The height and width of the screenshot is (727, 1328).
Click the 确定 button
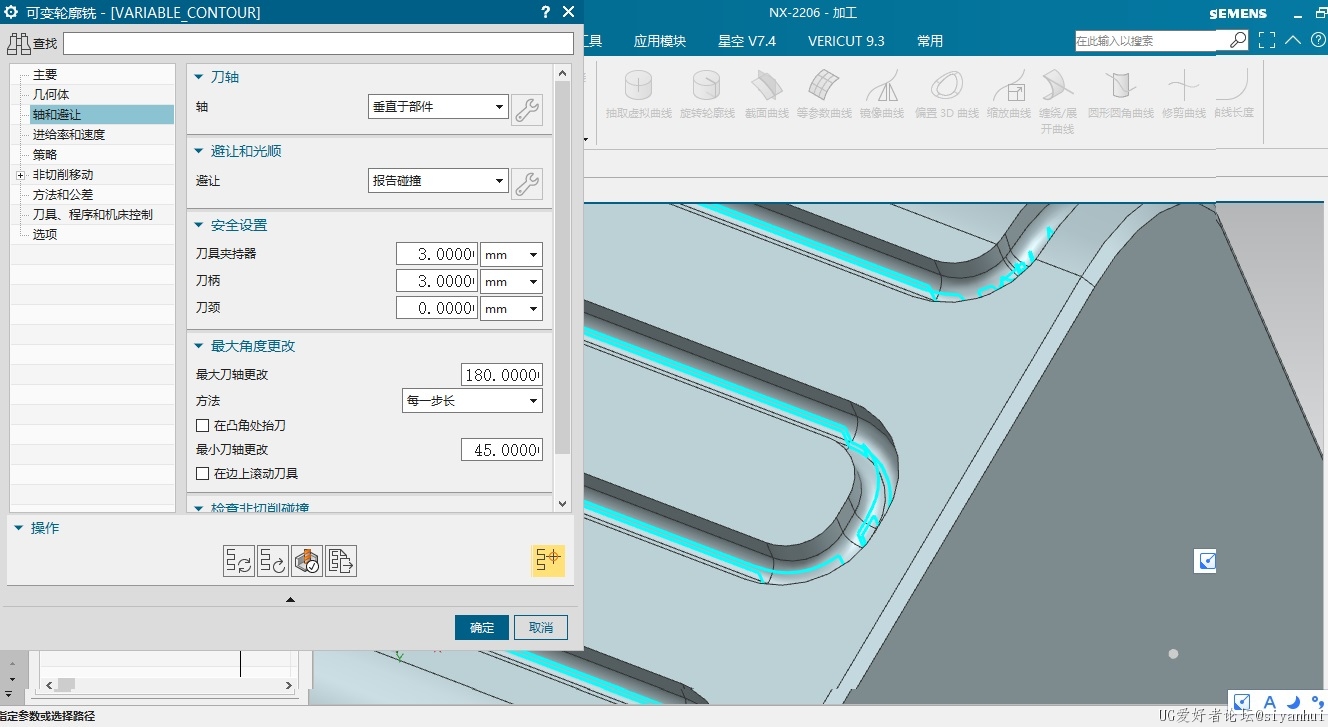pyautogui.click(x=482, y=627)
